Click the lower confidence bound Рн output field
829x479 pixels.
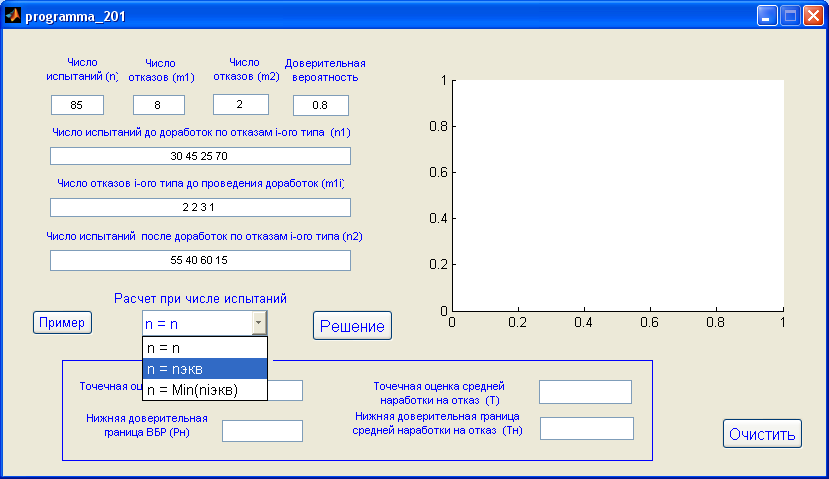[262, 431]
